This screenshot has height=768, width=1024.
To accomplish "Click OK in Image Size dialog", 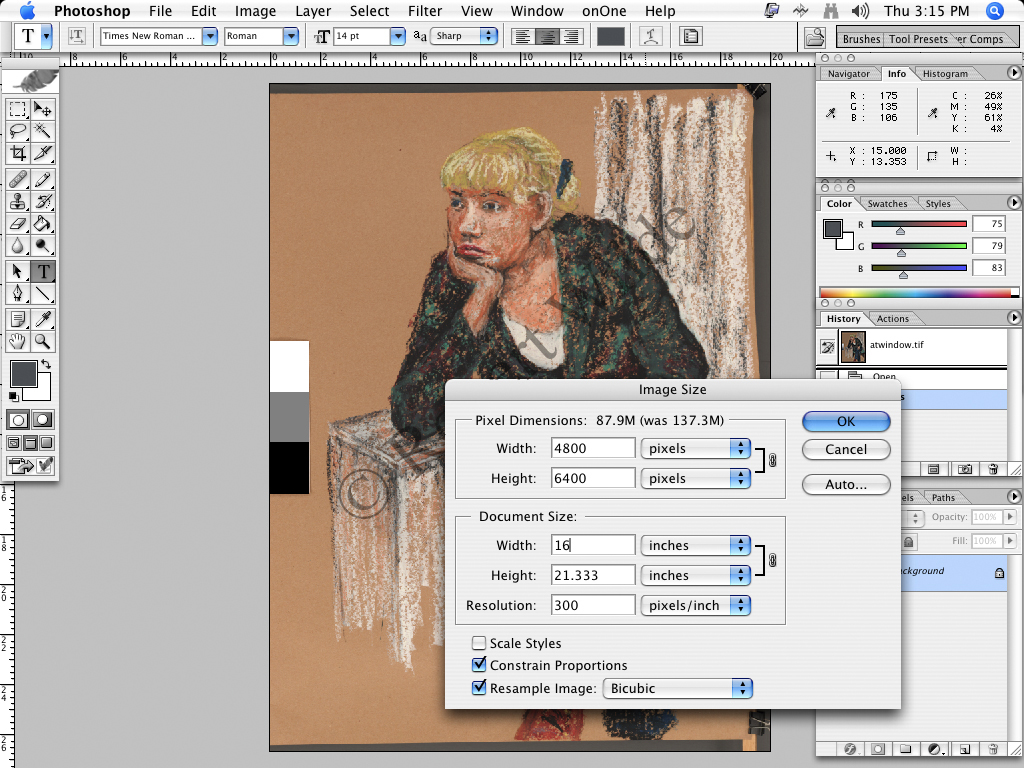I will point(846,421).
